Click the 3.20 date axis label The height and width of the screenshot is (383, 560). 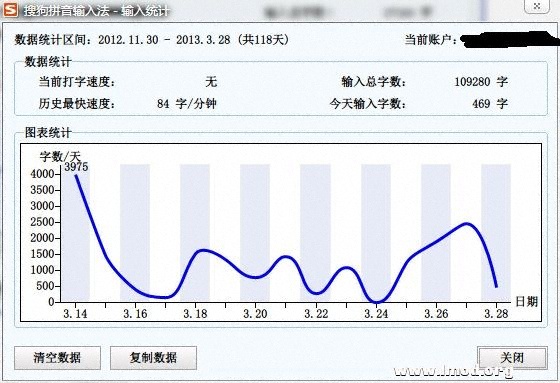[255, 314]
